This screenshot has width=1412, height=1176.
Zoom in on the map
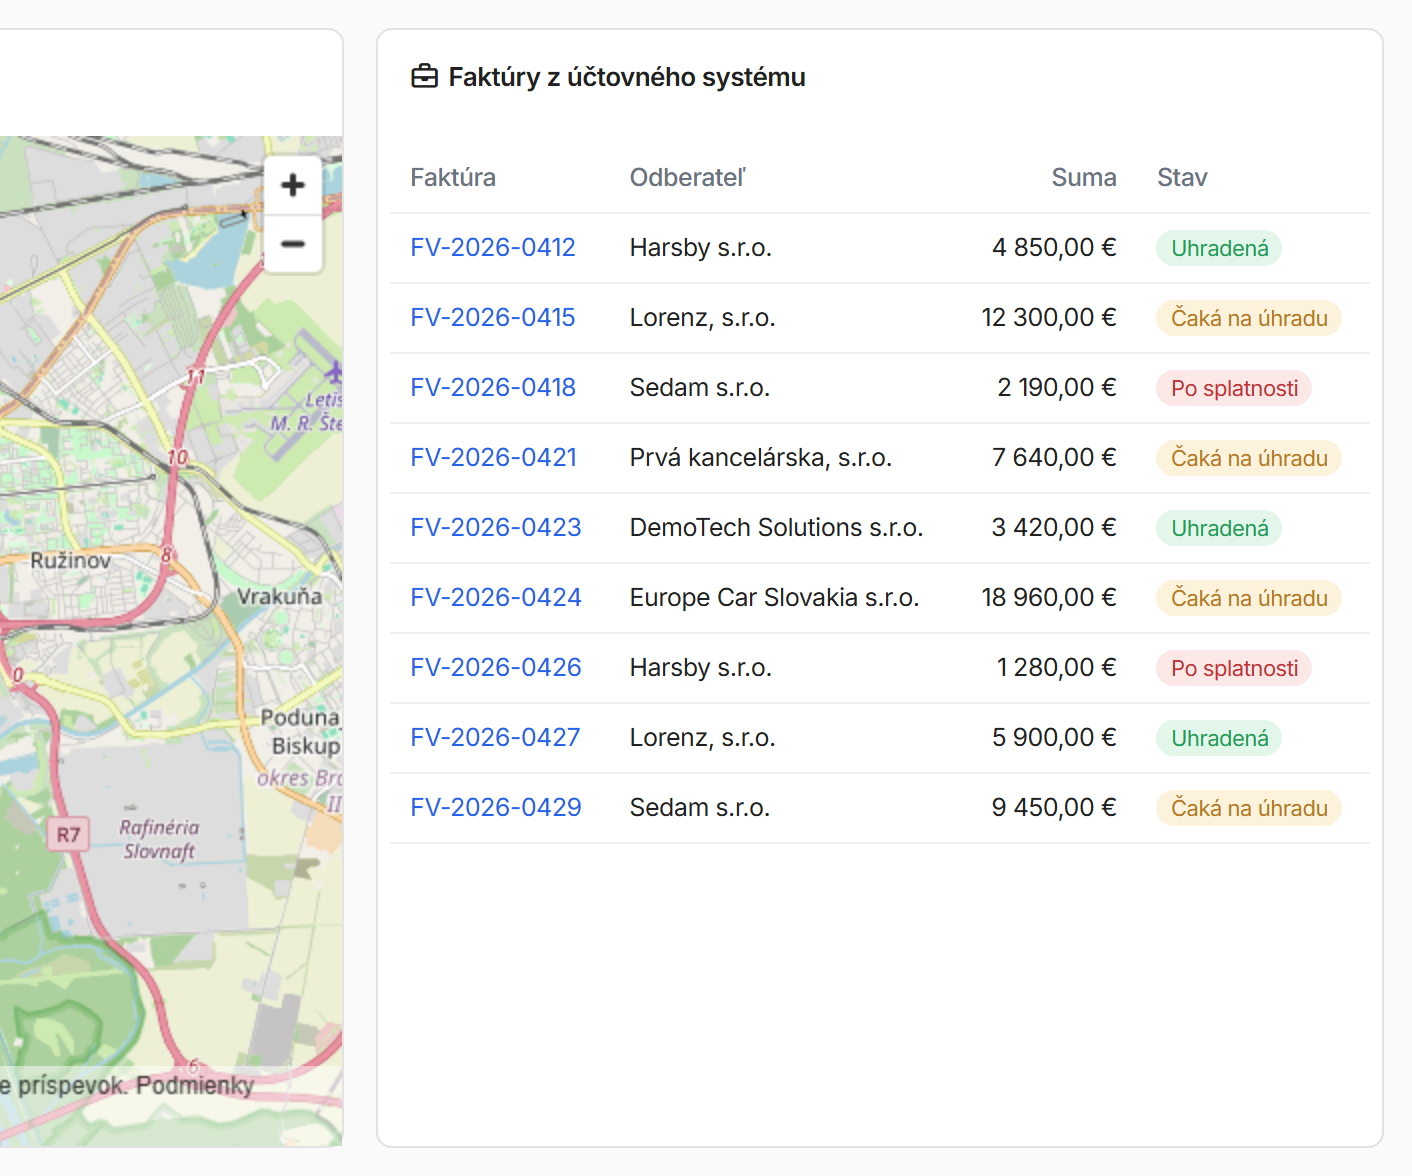(293, 185)
